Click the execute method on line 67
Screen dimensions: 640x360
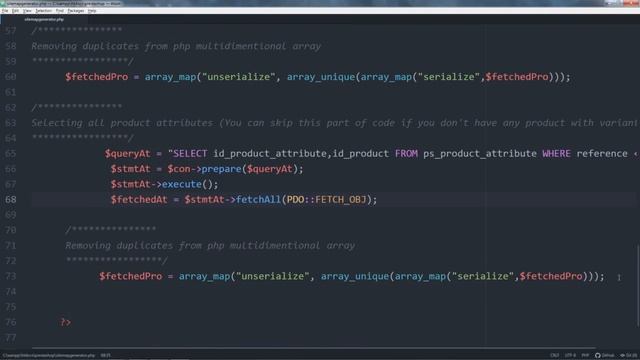[182, 184]
